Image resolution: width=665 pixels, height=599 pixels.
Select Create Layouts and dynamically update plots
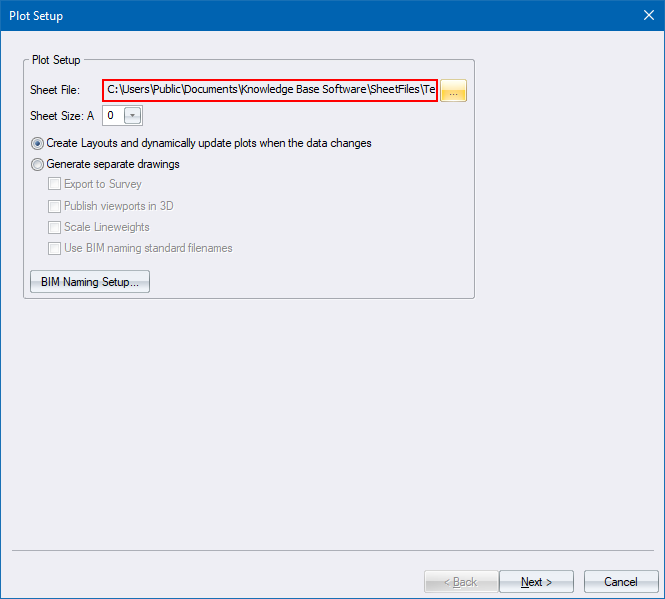(x=38, y=143)
